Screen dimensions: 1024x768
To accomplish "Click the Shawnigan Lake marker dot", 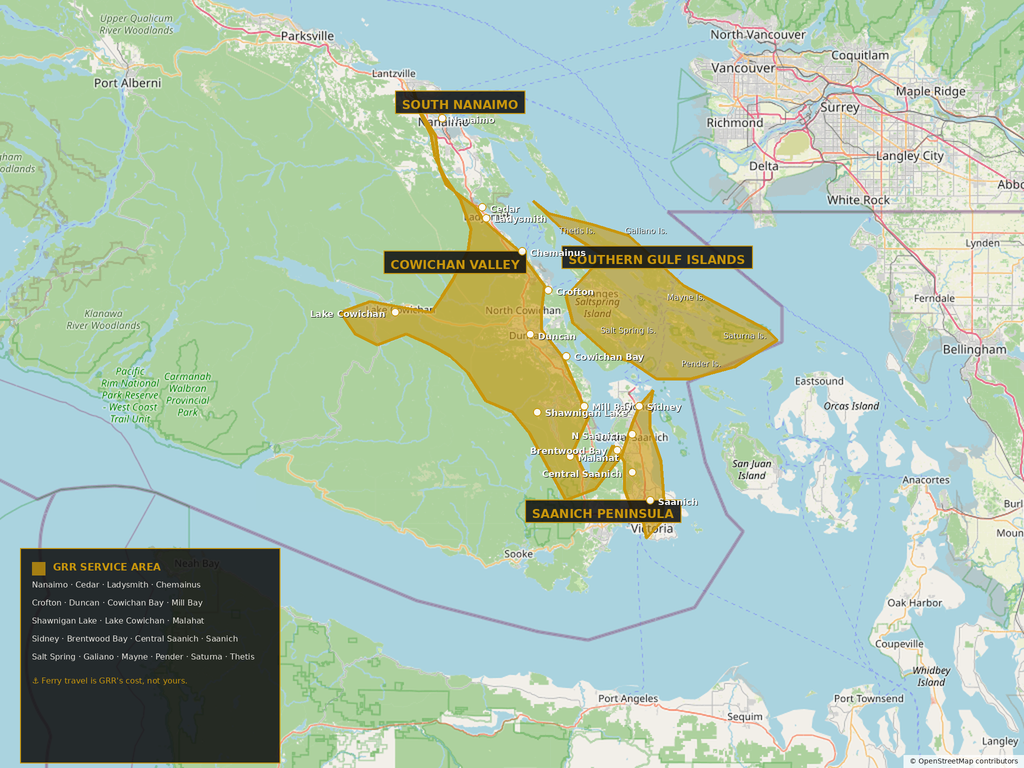I will click(x=537, y=412).
